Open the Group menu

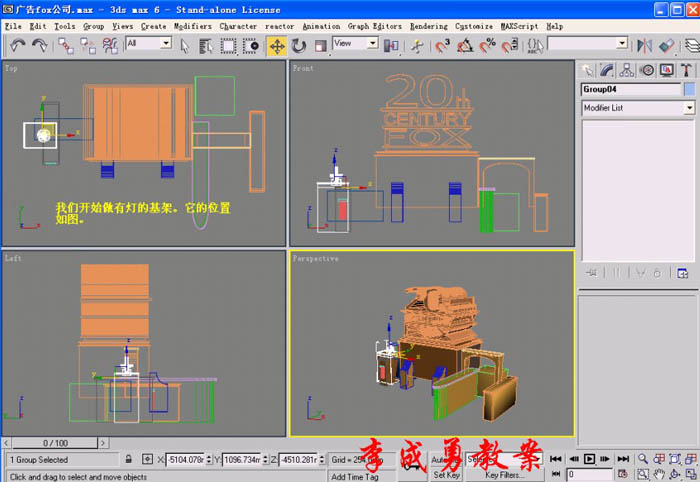[x=93, y=26]
